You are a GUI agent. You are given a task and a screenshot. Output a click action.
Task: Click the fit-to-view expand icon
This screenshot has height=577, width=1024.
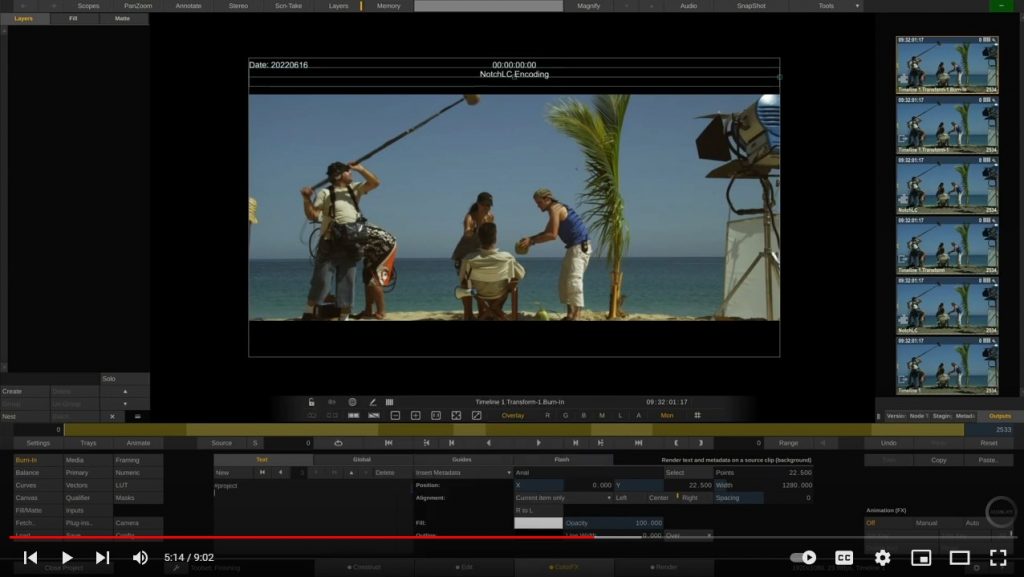pyautogui.click(x=456, y=415)
